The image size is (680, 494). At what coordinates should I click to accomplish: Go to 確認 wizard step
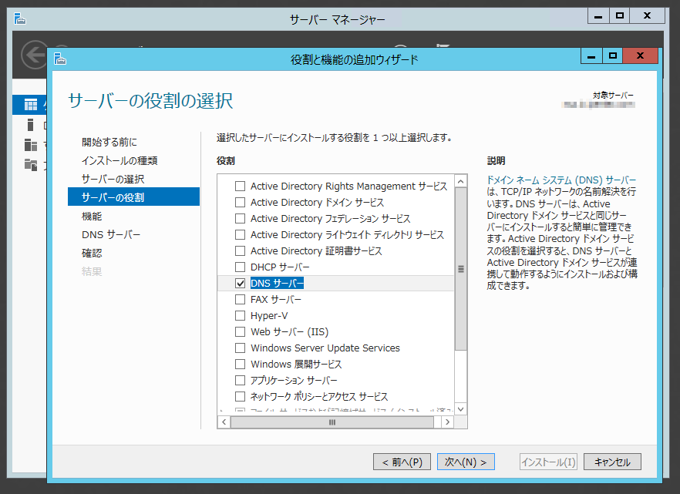[92, 253]
